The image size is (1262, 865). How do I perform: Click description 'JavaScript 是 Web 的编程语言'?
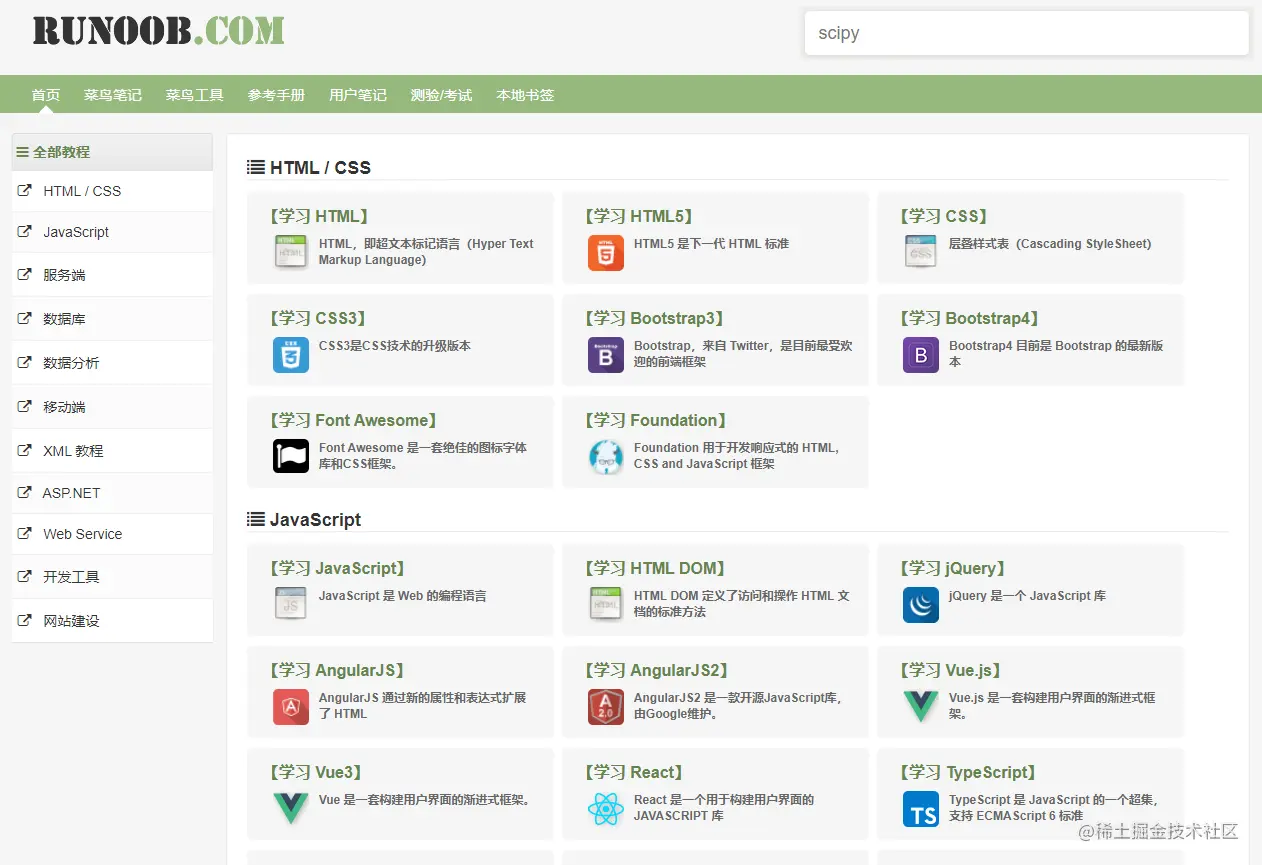(403, 595)
